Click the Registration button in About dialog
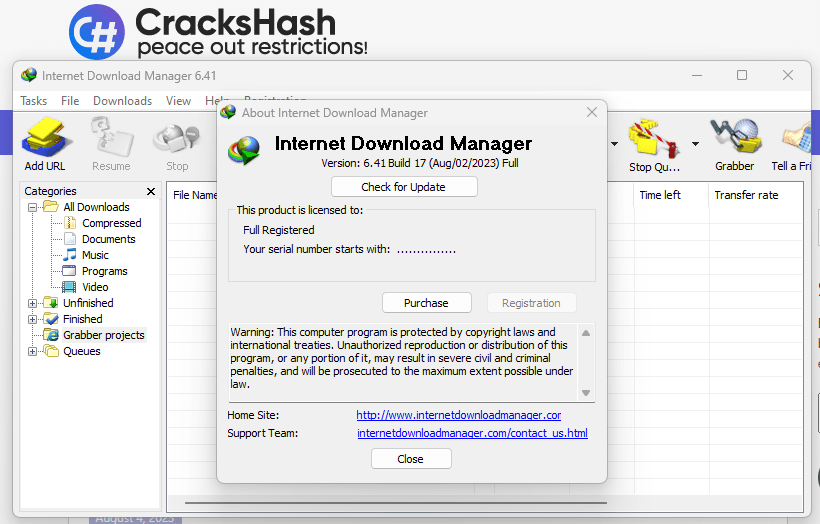 pos(531,303)
